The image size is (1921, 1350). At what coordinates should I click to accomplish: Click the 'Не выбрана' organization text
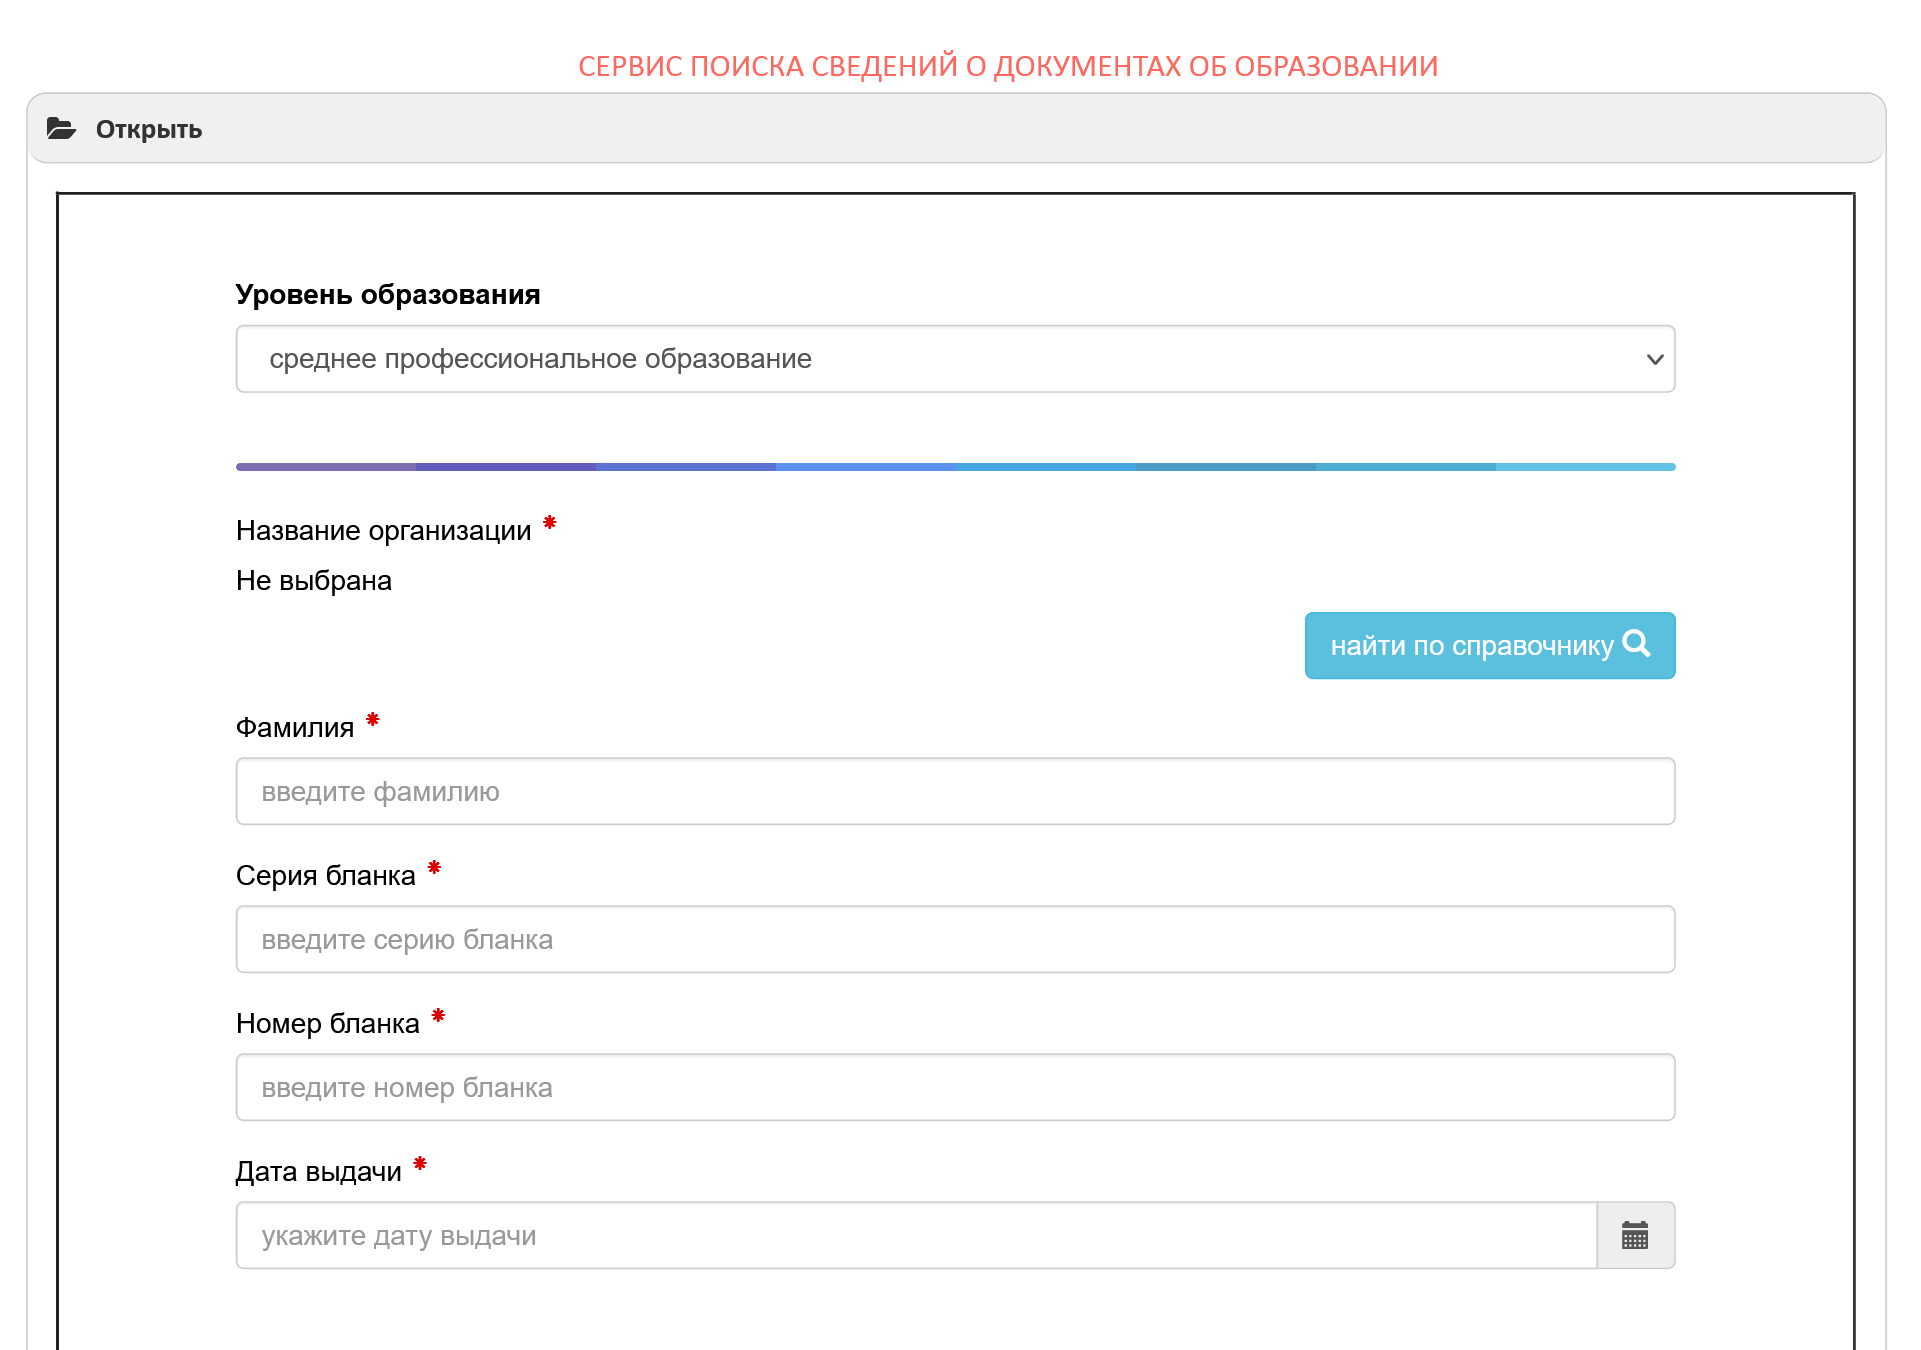pos(314,581)
